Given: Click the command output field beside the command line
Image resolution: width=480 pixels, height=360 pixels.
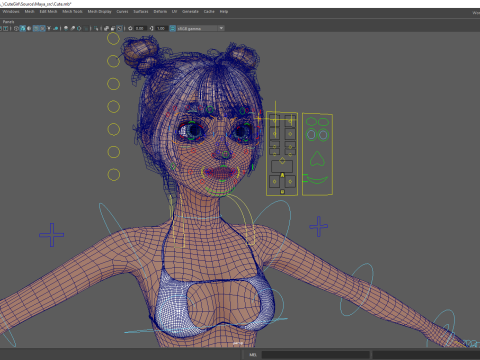Looking at the screenshot, I should (x=426, y=355).
